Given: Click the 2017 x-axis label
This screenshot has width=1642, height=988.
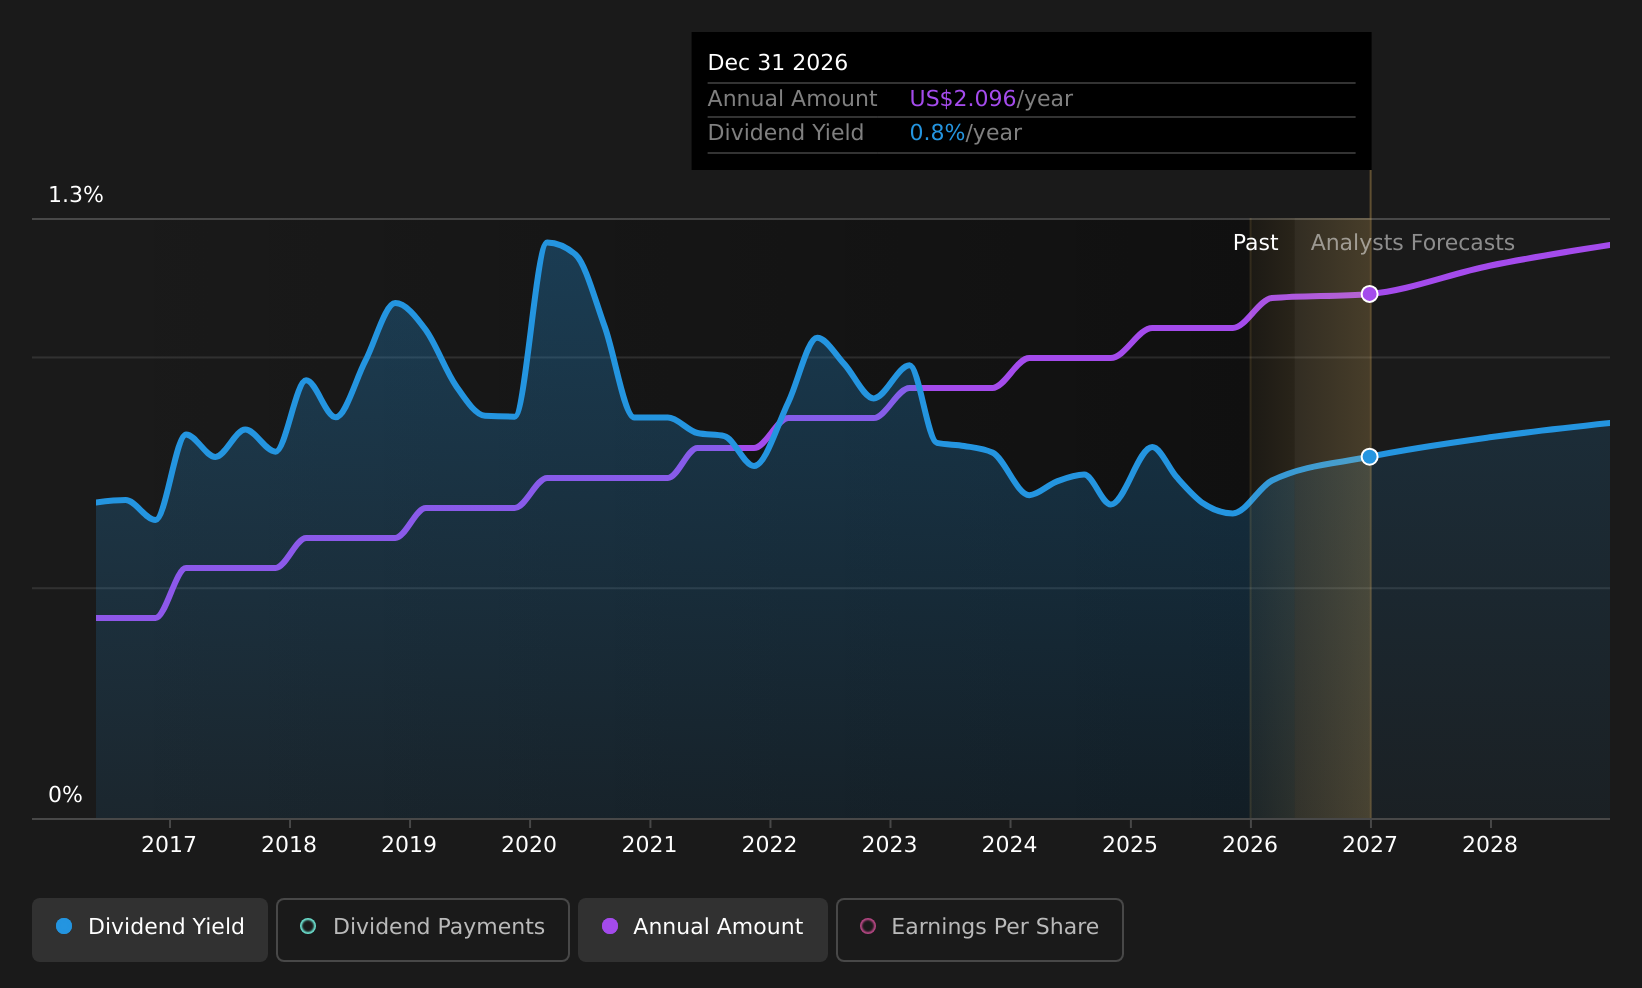Looking at the screenshot, I should [x=169, y=845].
